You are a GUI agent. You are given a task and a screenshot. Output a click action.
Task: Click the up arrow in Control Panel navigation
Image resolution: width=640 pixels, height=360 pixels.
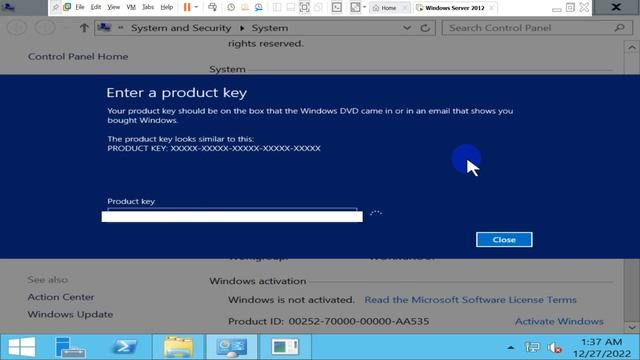(x=84, y=28)
